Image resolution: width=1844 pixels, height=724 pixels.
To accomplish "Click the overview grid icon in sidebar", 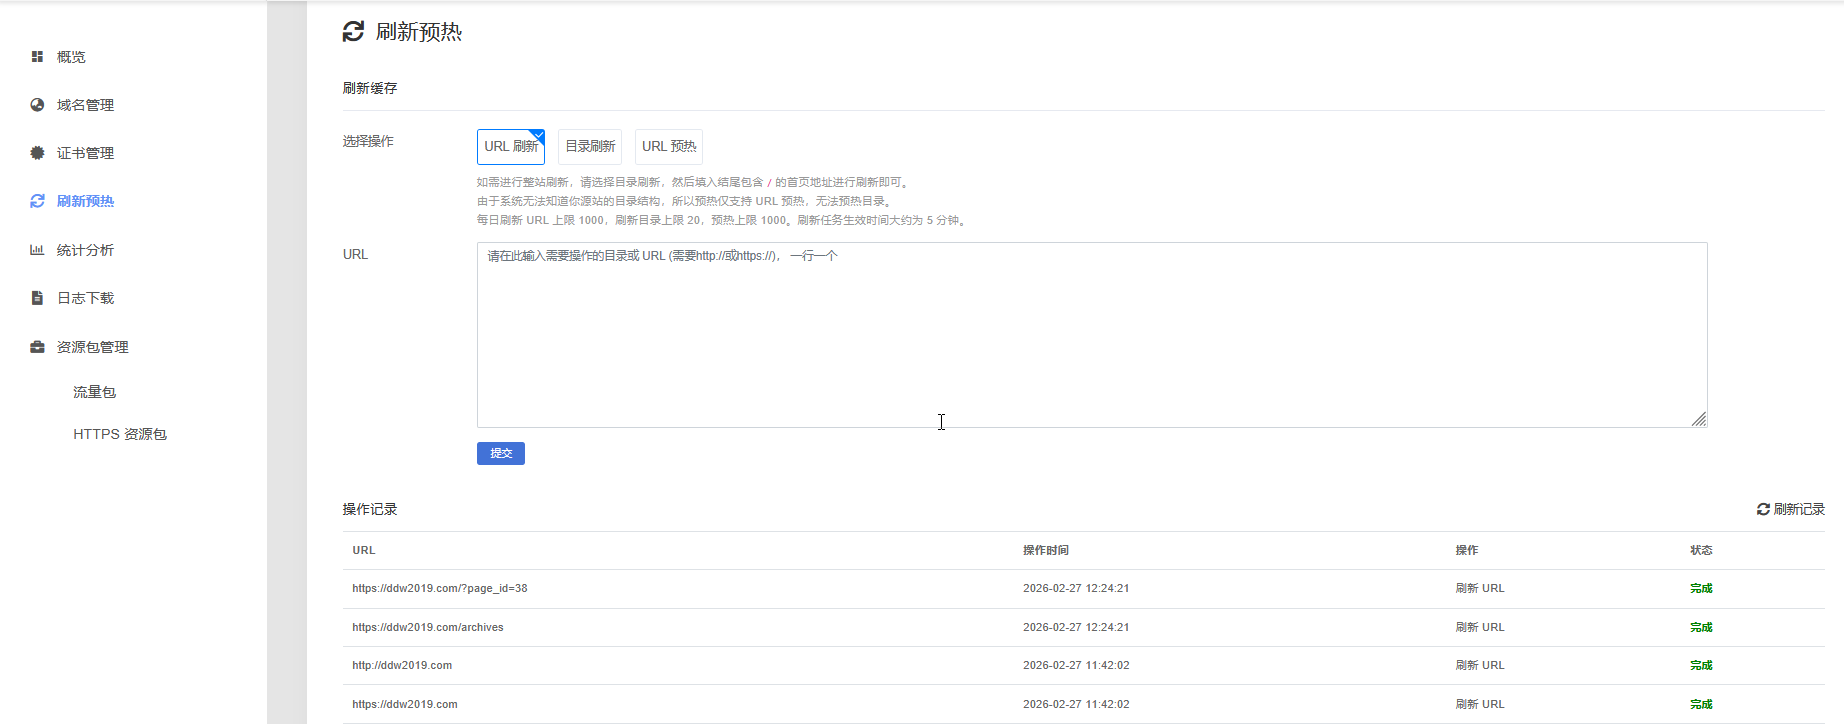I will (37, 57).
